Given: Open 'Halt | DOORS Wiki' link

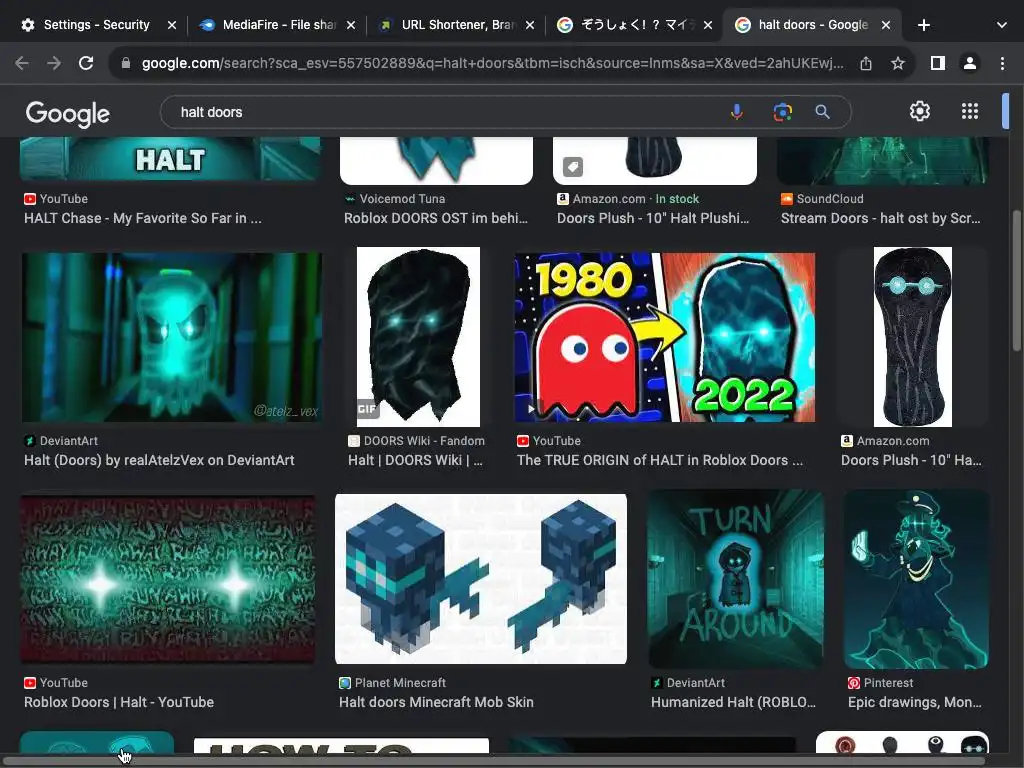Looking at the screenshot, I should pyautogui.click(x=415, y=460).
